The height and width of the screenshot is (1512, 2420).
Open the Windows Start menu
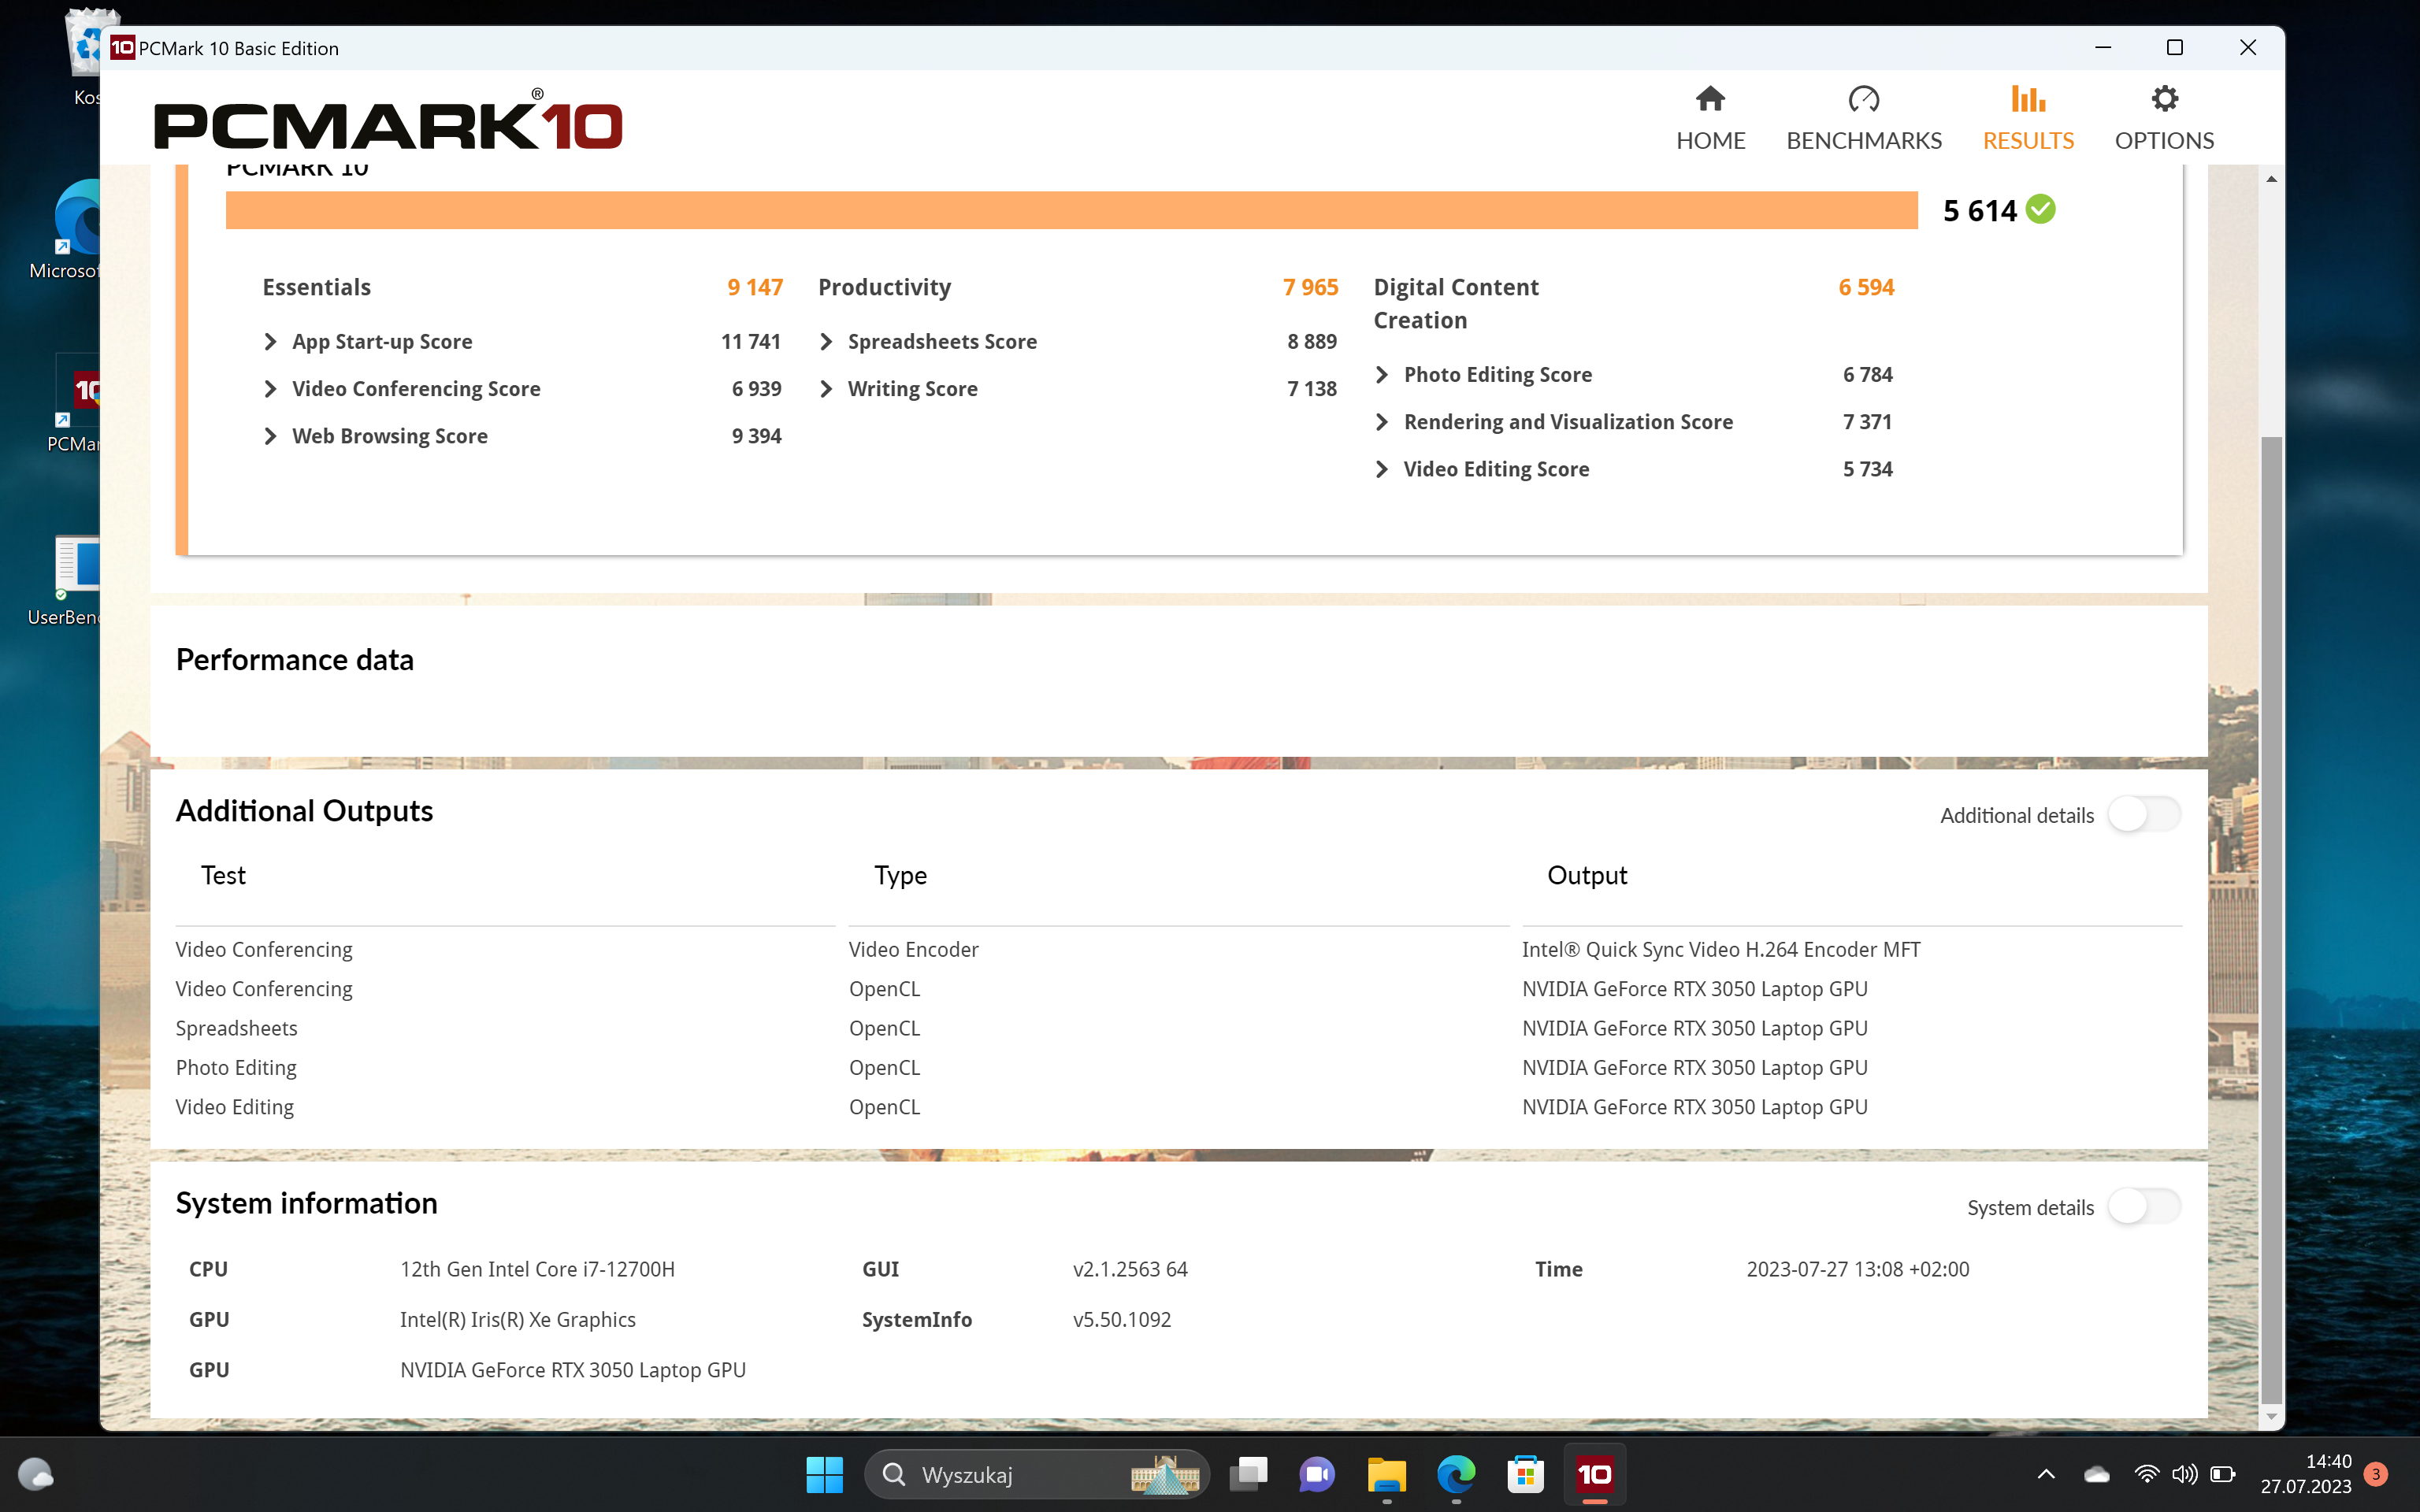824,1474
